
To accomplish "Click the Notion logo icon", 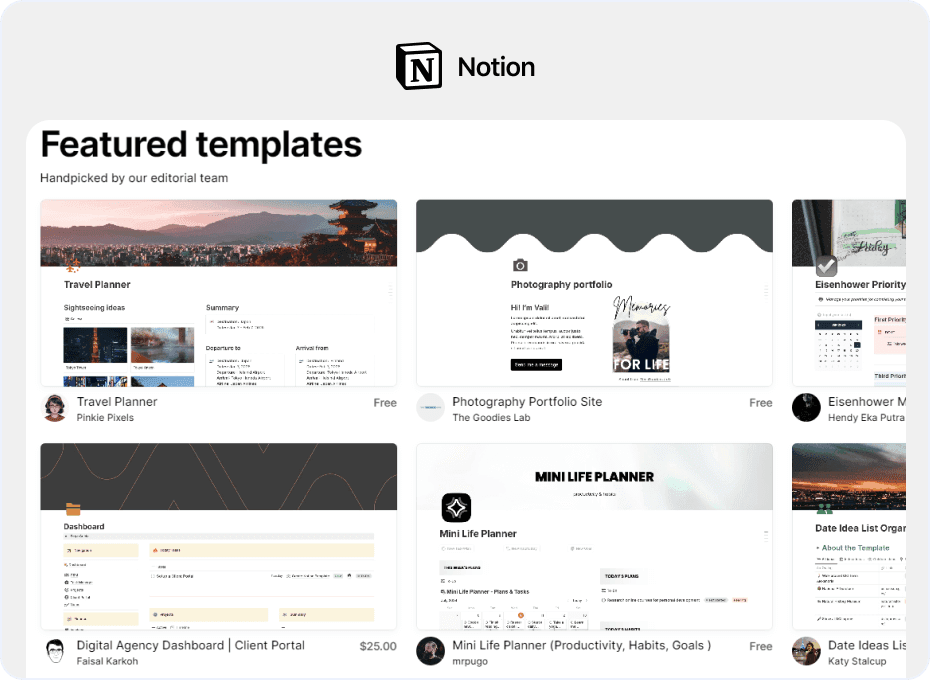I will click(x=419, y=66).
